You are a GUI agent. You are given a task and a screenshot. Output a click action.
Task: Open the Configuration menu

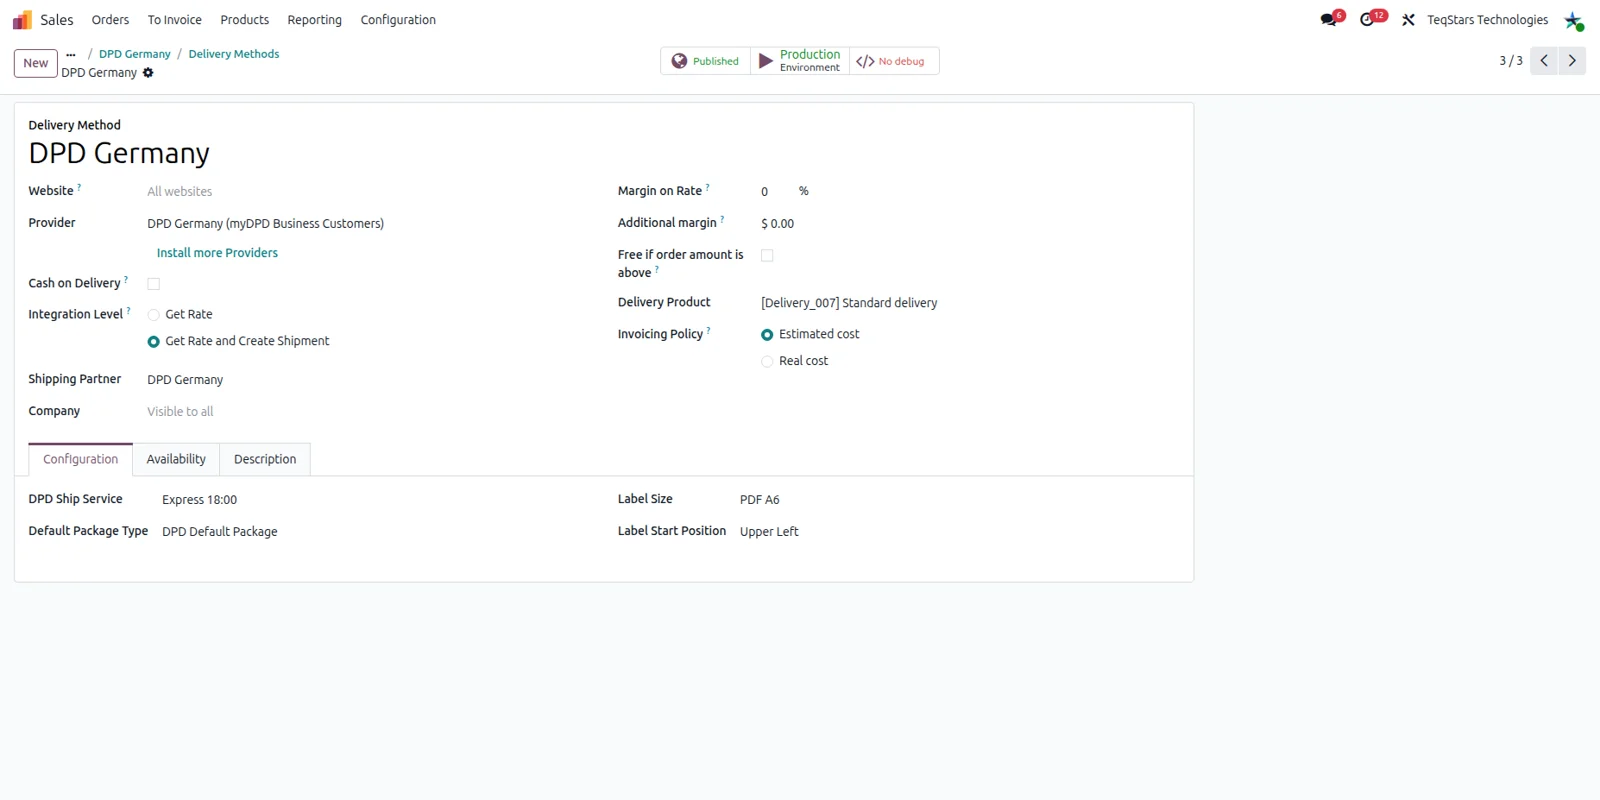[x=398, y=20]
